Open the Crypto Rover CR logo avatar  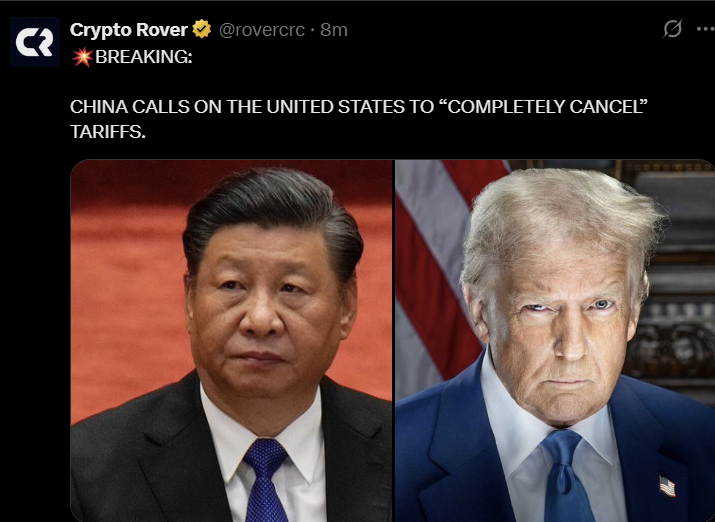tap(35, 42)
